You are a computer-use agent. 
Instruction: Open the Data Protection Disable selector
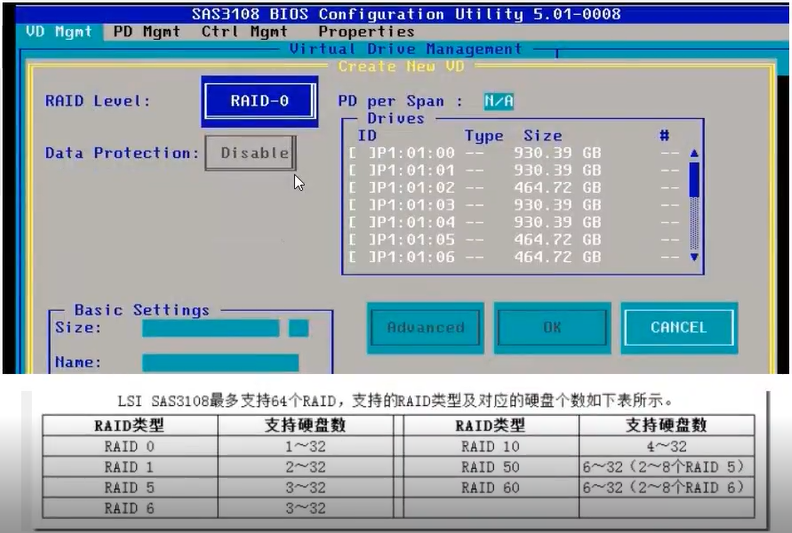tap(251, 153)
